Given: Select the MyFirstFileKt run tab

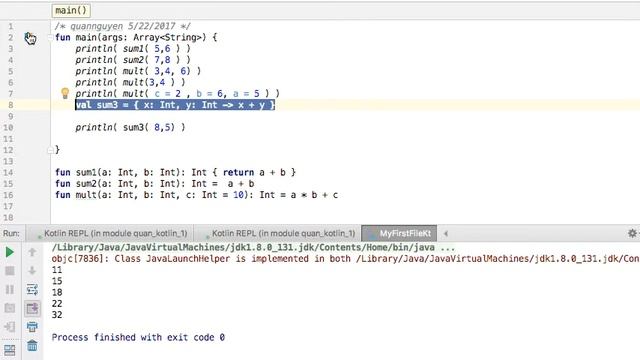Looking at the screenshot, I should tap(400, 233).
